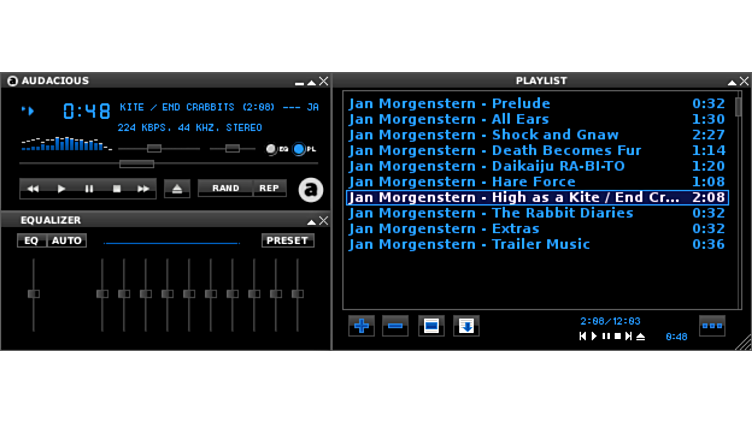Click the round Audacious logo icon
The image size is (752, 423).
coord(310,189)
